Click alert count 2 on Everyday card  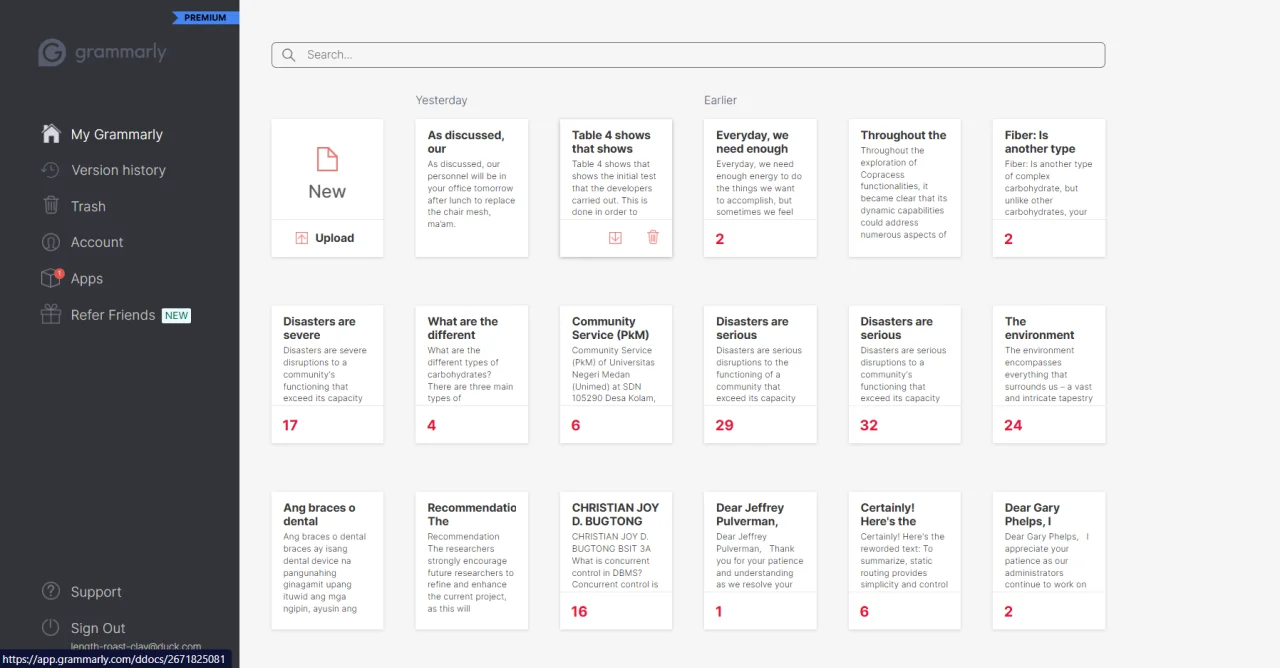coord(720,239)
